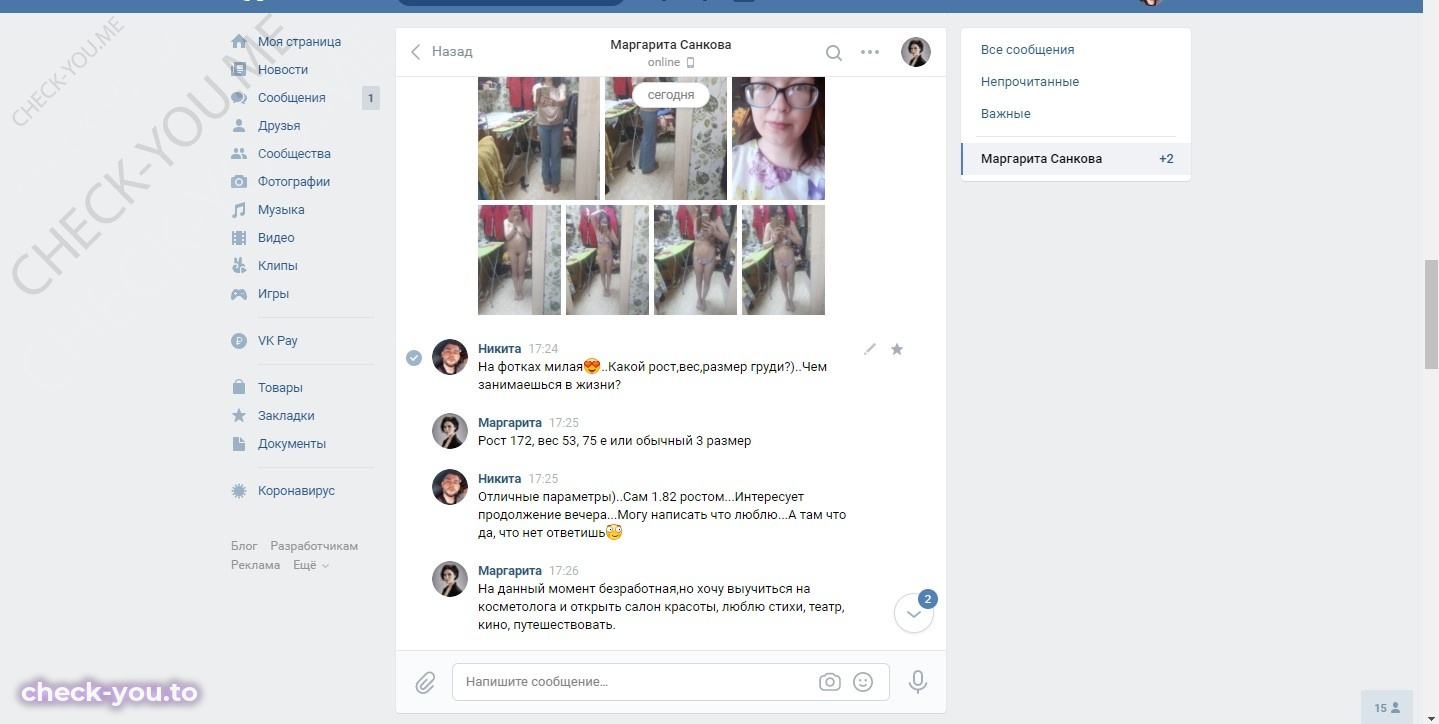Open the emoji picker smiley icon
This screenshot has height=724, width=1439.
click(x=863, y=682)
